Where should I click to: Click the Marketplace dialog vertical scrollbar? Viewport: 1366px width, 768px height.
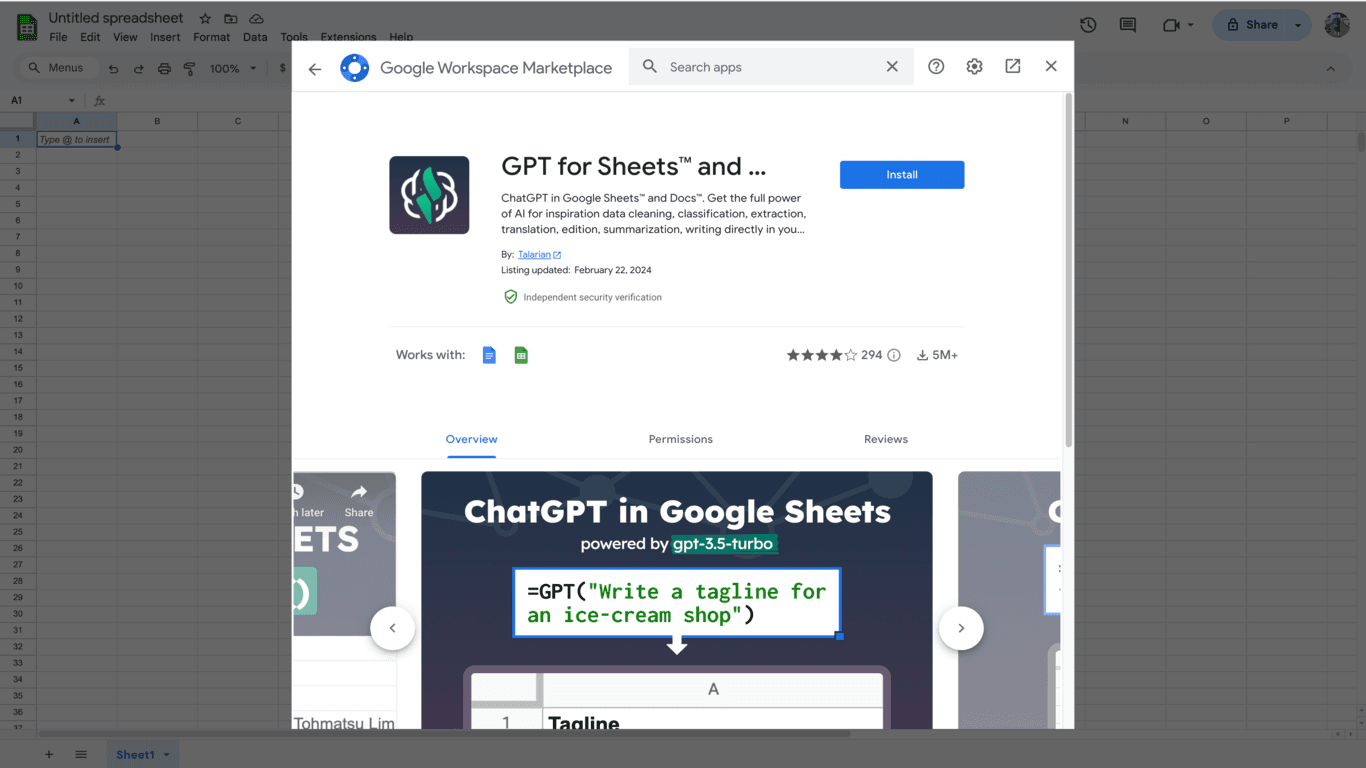tap(1069, 270)
